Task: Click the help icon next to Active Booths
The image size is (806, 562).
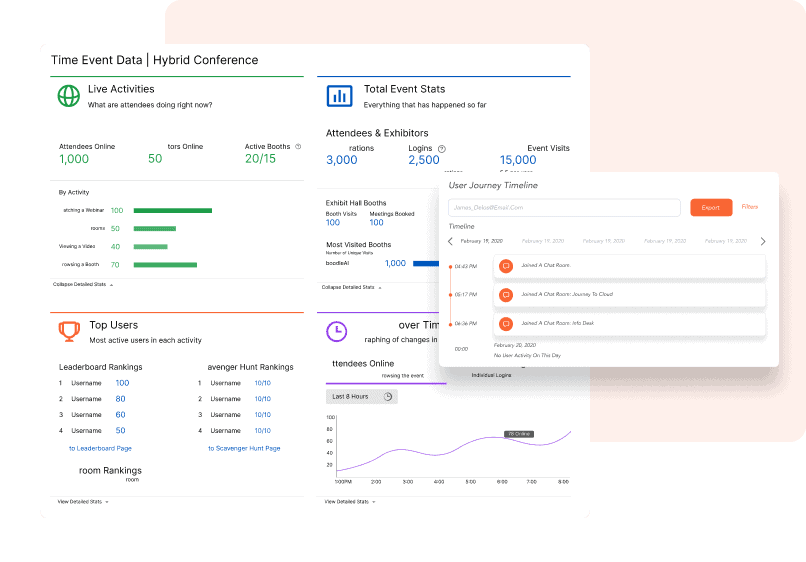Action: 298,147
